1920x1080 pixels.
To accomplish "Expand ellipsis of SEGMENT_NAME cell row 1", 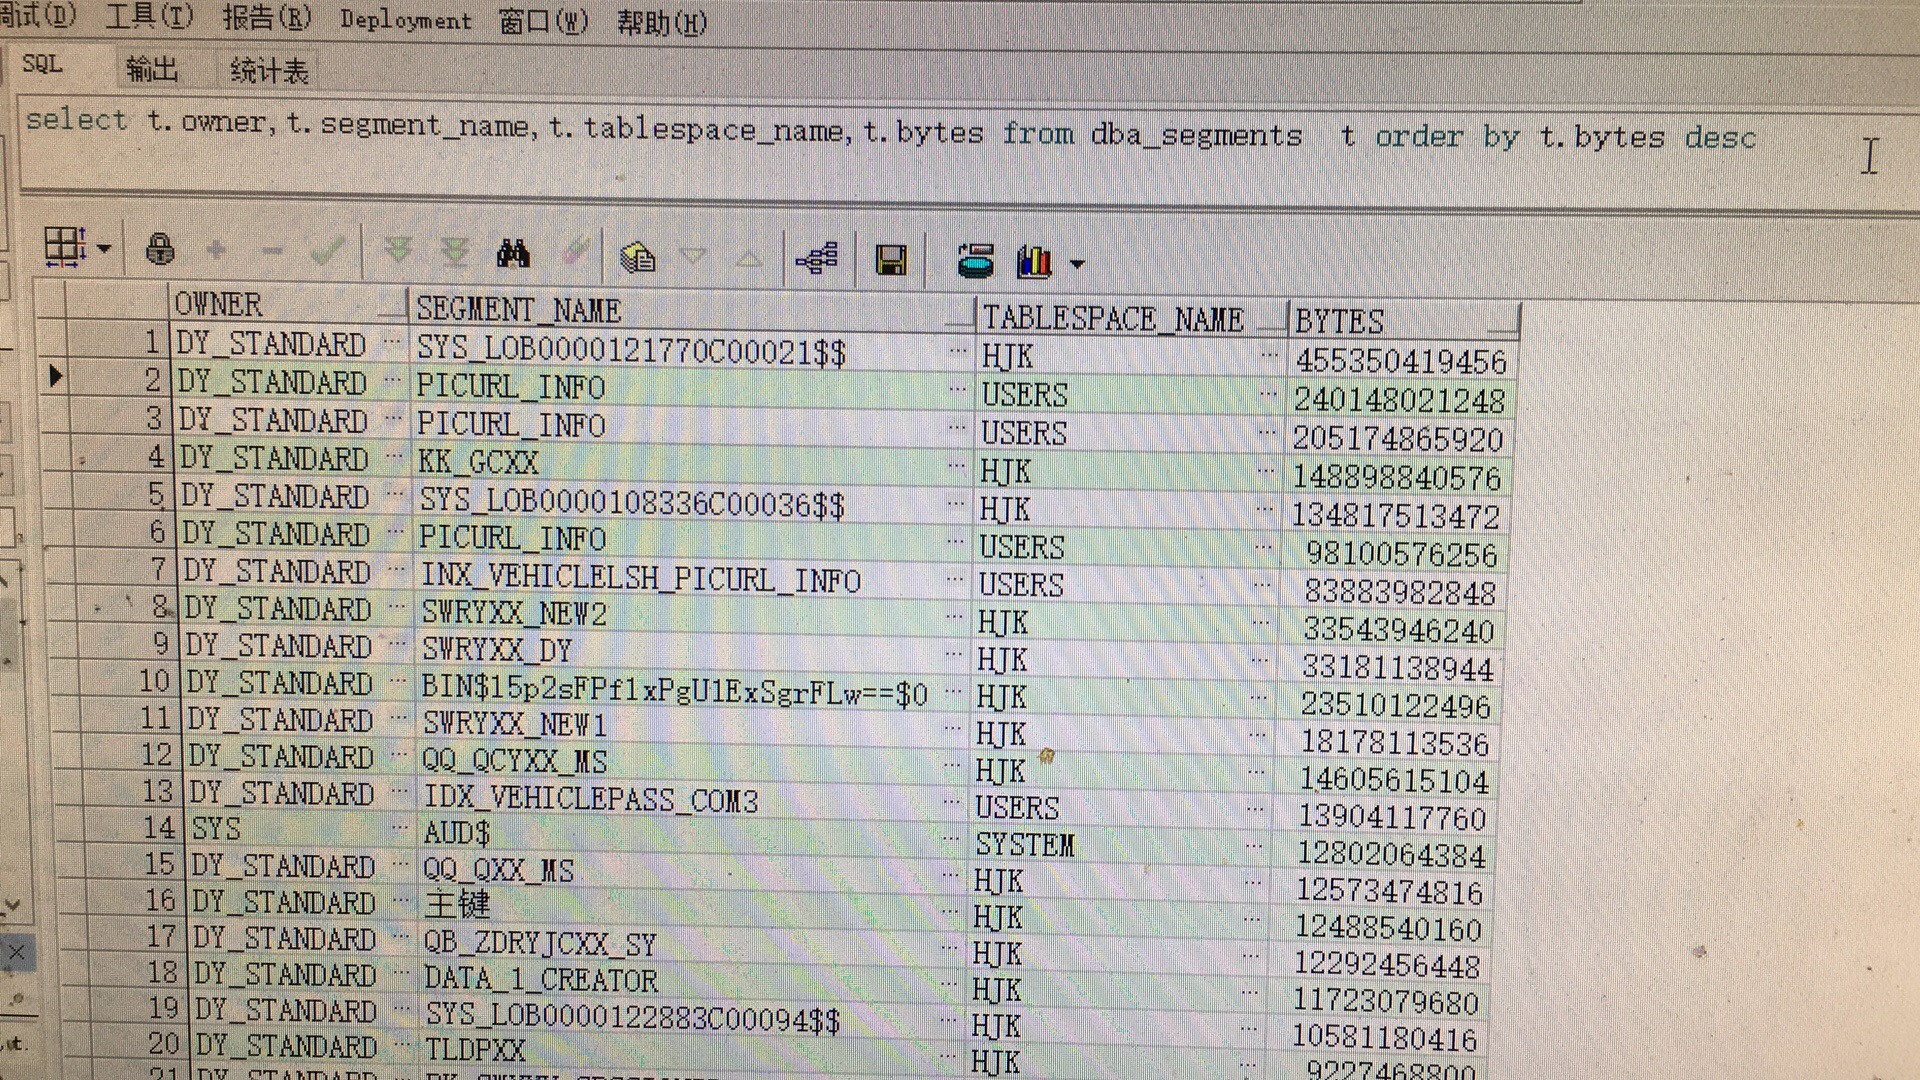I will pos(957,351).
